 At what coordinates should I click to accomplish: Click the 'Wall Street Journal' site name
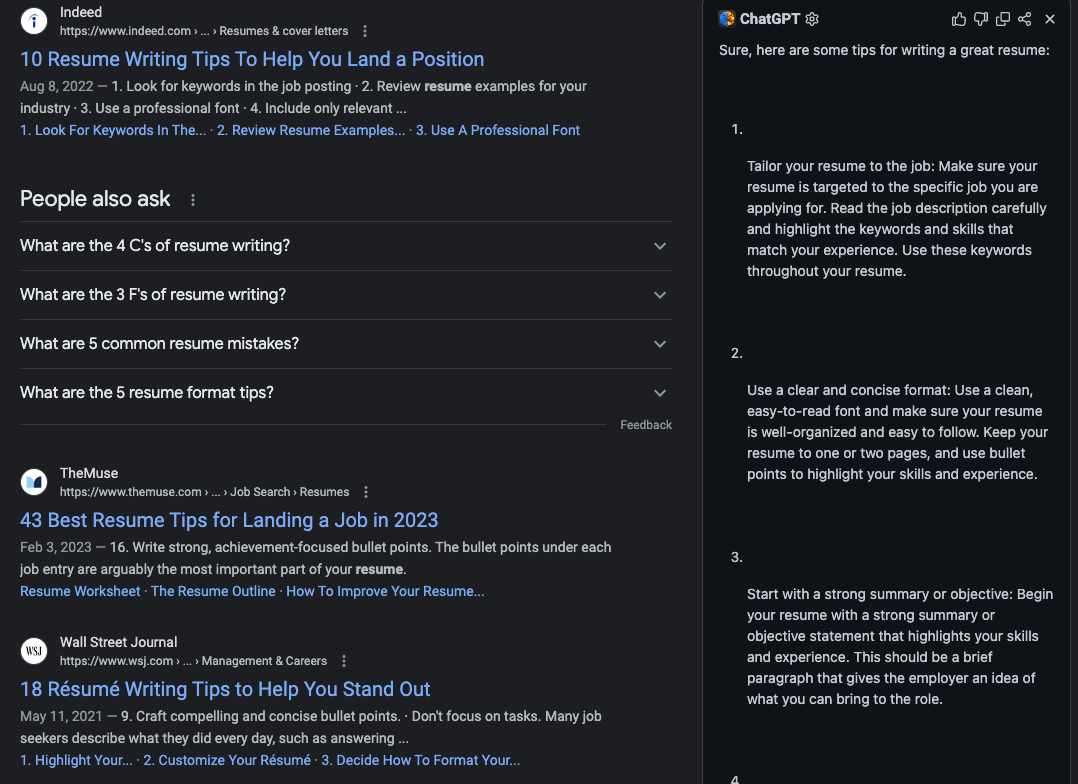pos(118,642)
